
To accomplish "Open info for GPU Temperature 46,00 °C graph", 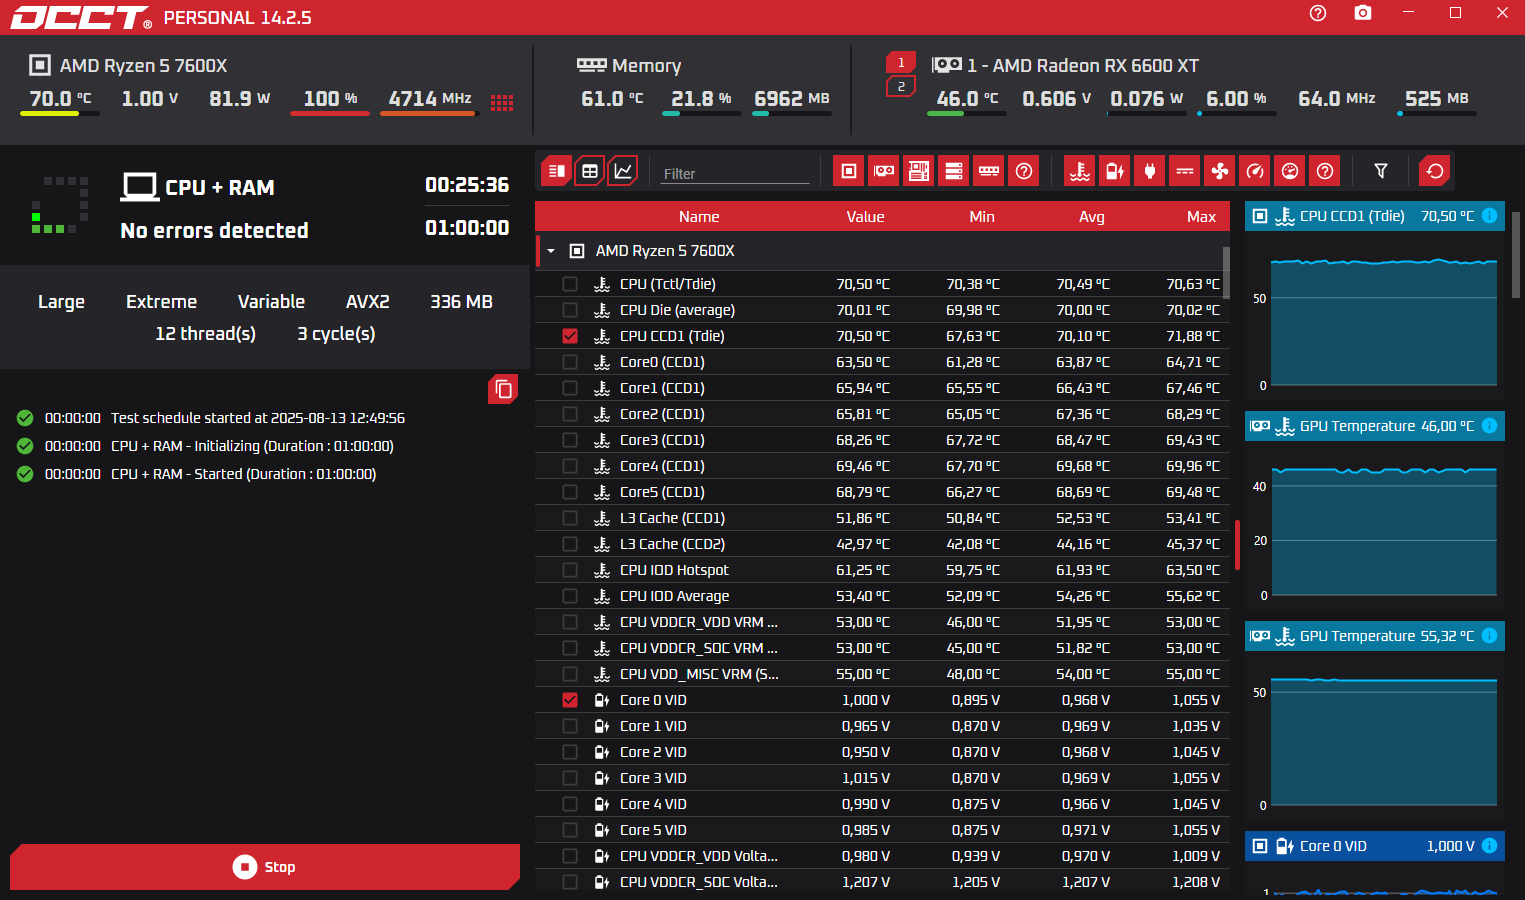I will 1489,426.
